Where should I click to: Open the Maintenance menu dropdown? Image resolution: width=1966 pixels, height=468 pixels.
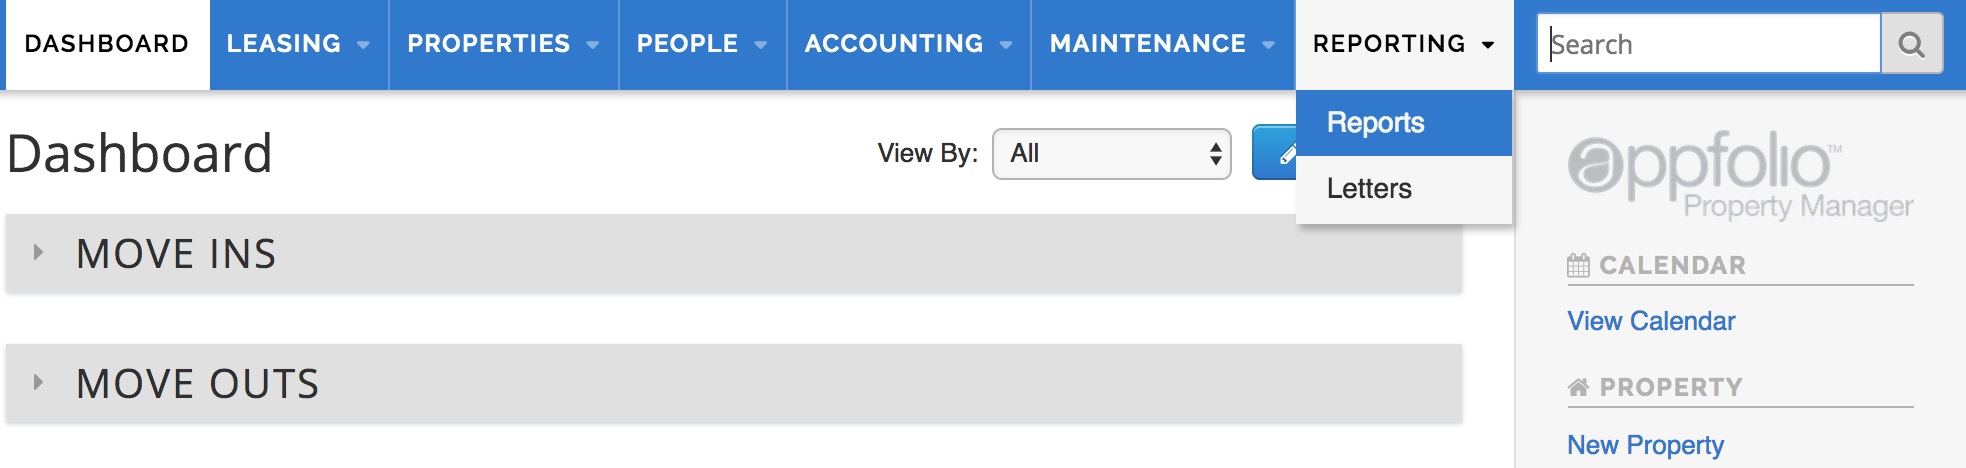point(1162,44)
